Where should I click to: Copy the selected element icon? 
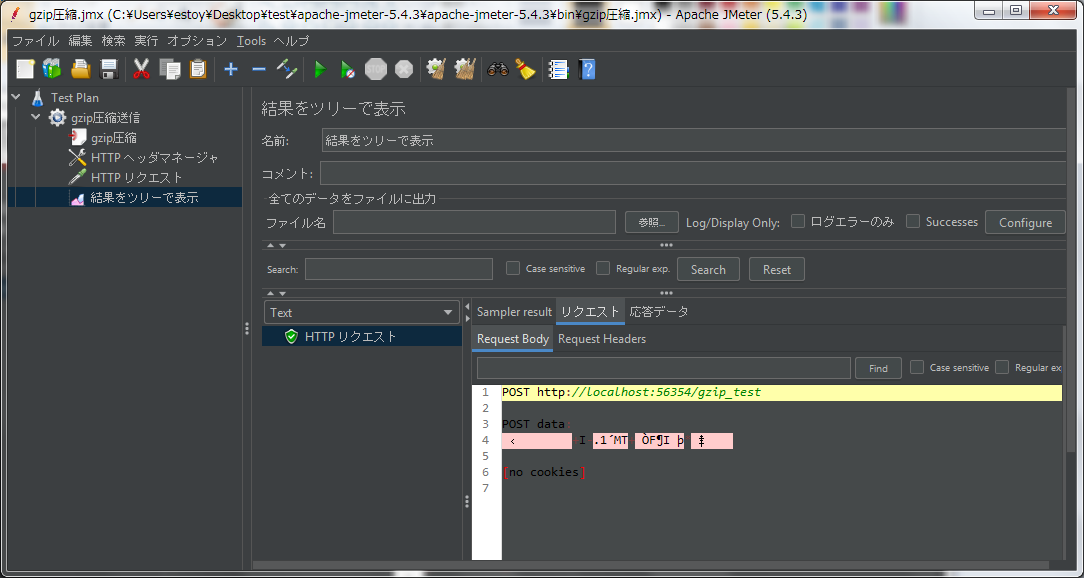pyautogui.click(x=169, y=69)
